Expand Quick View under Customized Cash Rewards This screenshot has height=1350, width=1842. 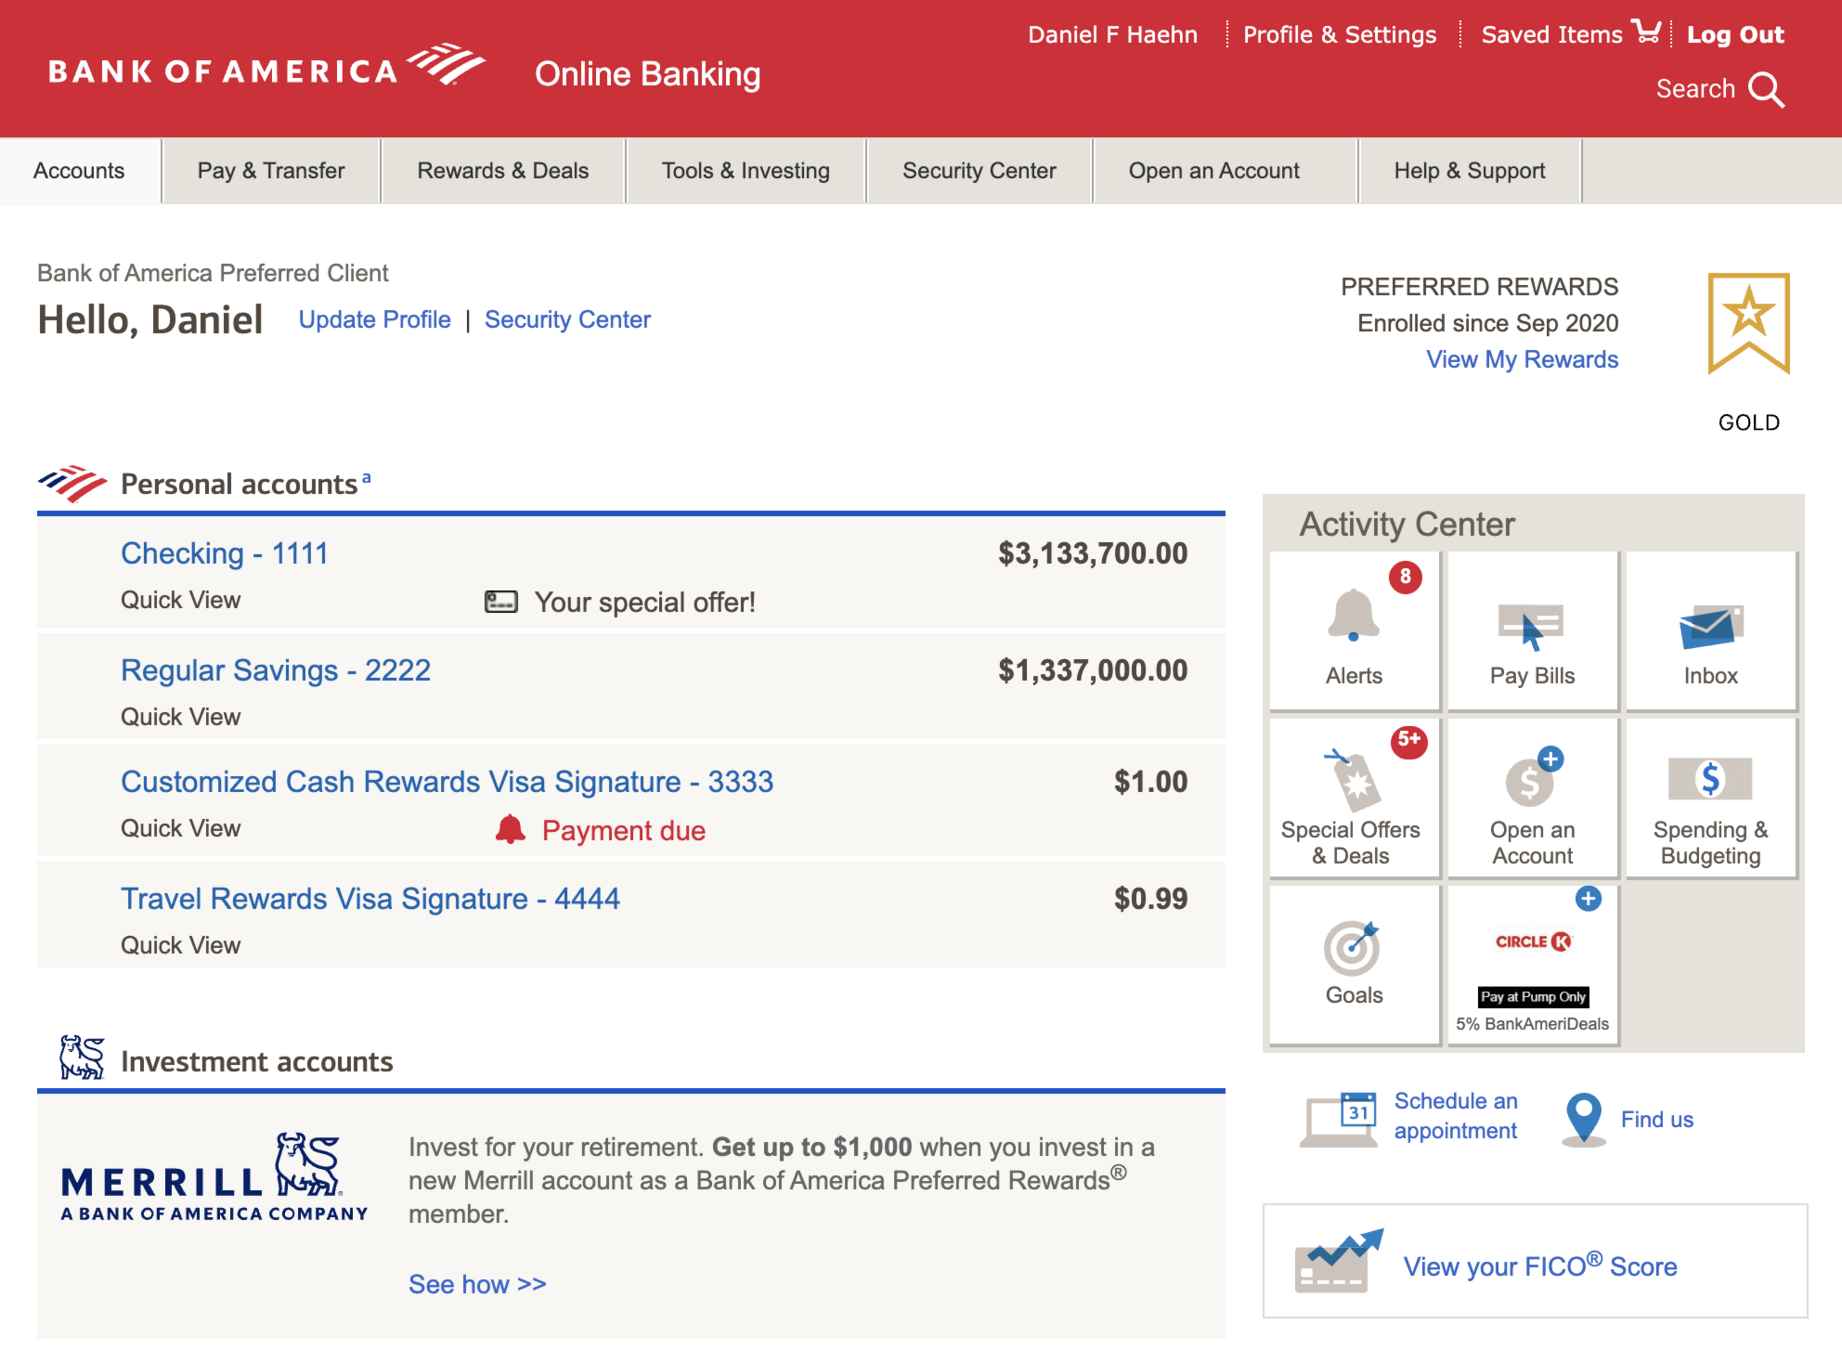click(x=181, y=828)
